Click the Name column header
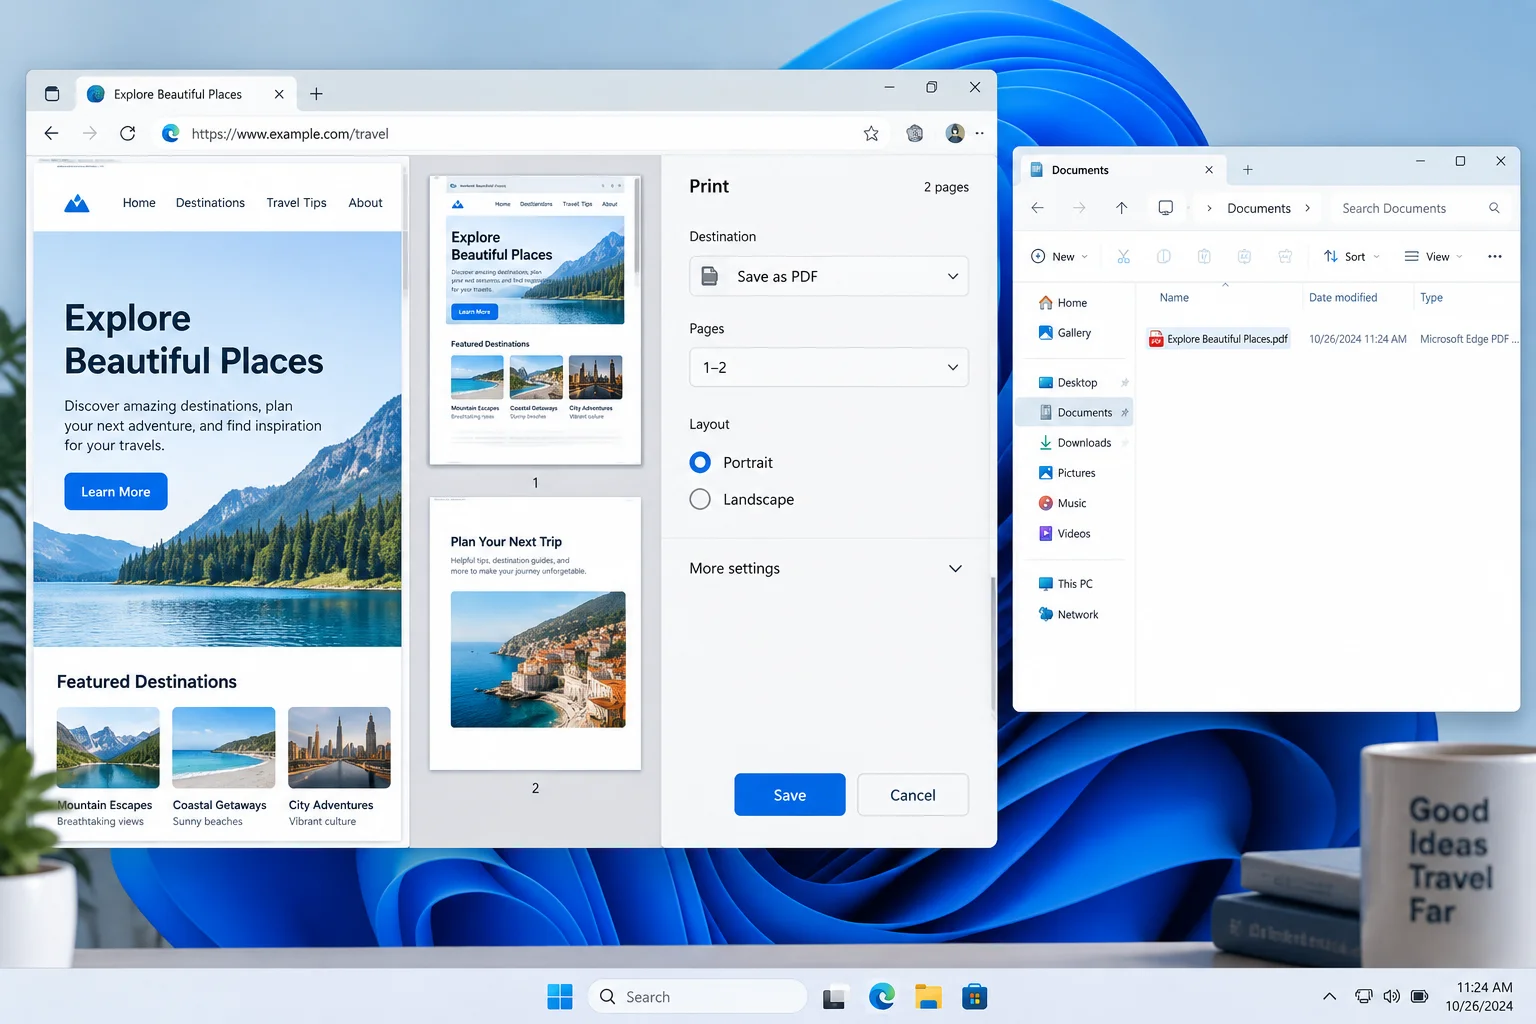 pyautogui.click(x=1174, y=298)
